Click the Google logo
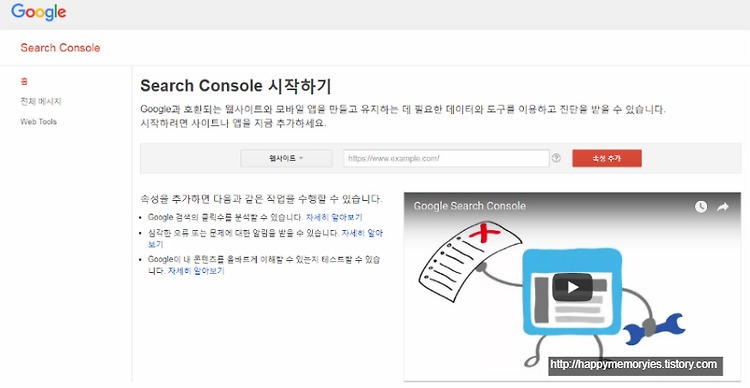Screen dimensions: 750x388 coord(39,11)
